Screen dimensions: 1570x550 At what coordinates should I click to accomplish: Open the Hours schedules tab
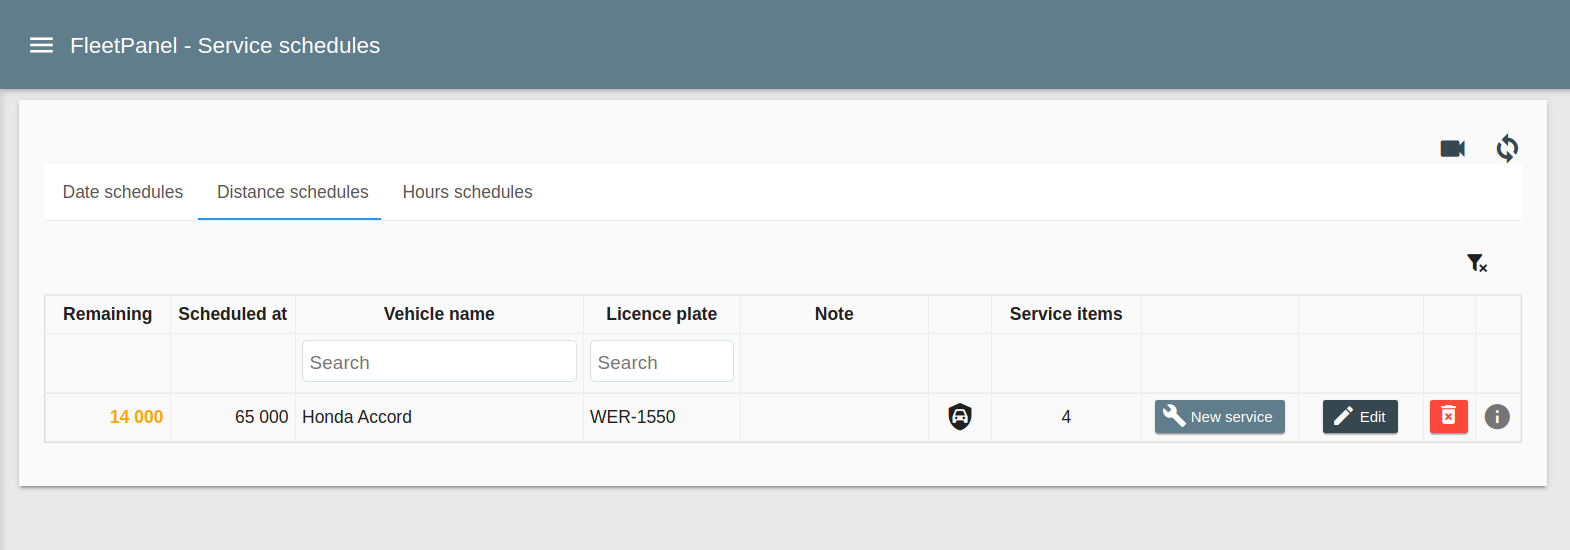[467, 192]
